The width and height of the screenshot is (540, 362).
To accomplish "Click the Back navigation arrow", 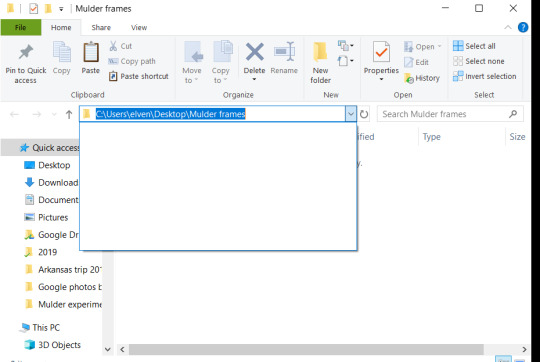I will (x=14, y=114).
